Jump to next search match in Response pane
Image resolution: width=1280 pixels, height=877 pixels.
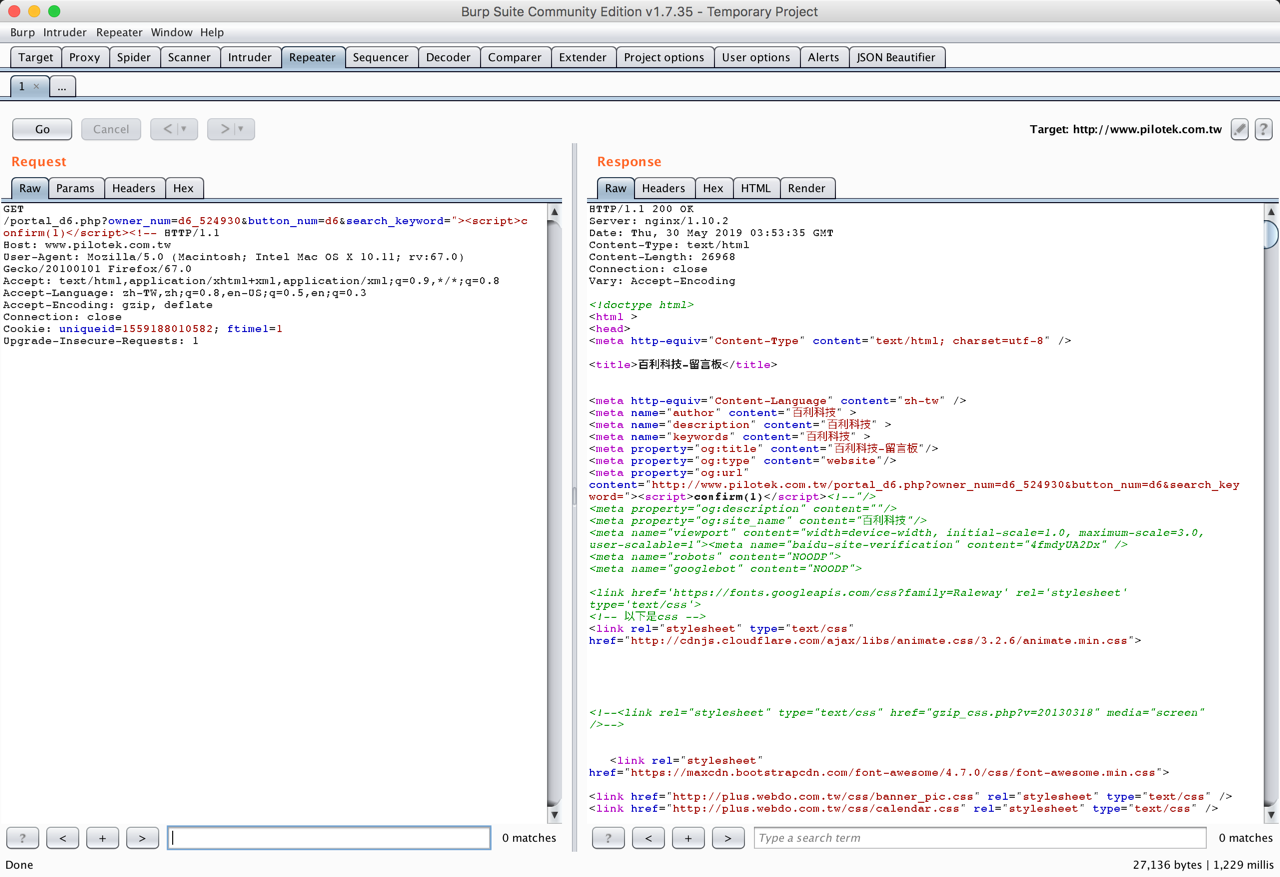pos(728,838)
